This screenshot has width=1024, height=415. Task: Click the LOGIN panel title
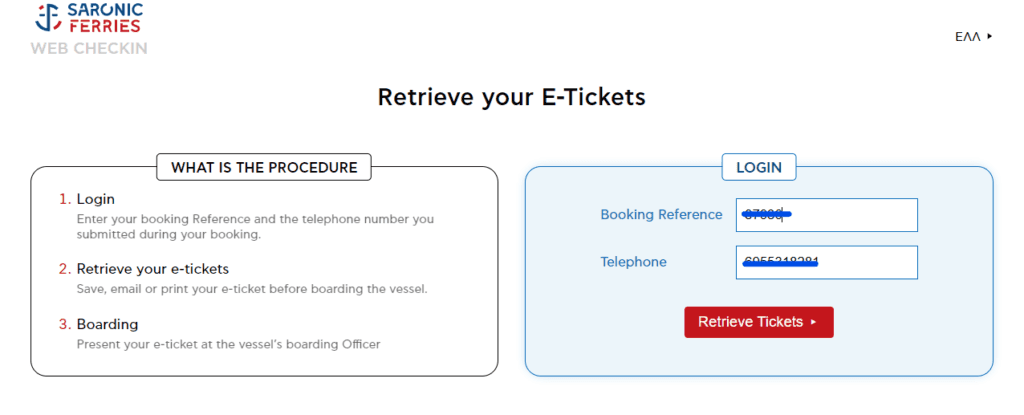(x=759, y=167)
